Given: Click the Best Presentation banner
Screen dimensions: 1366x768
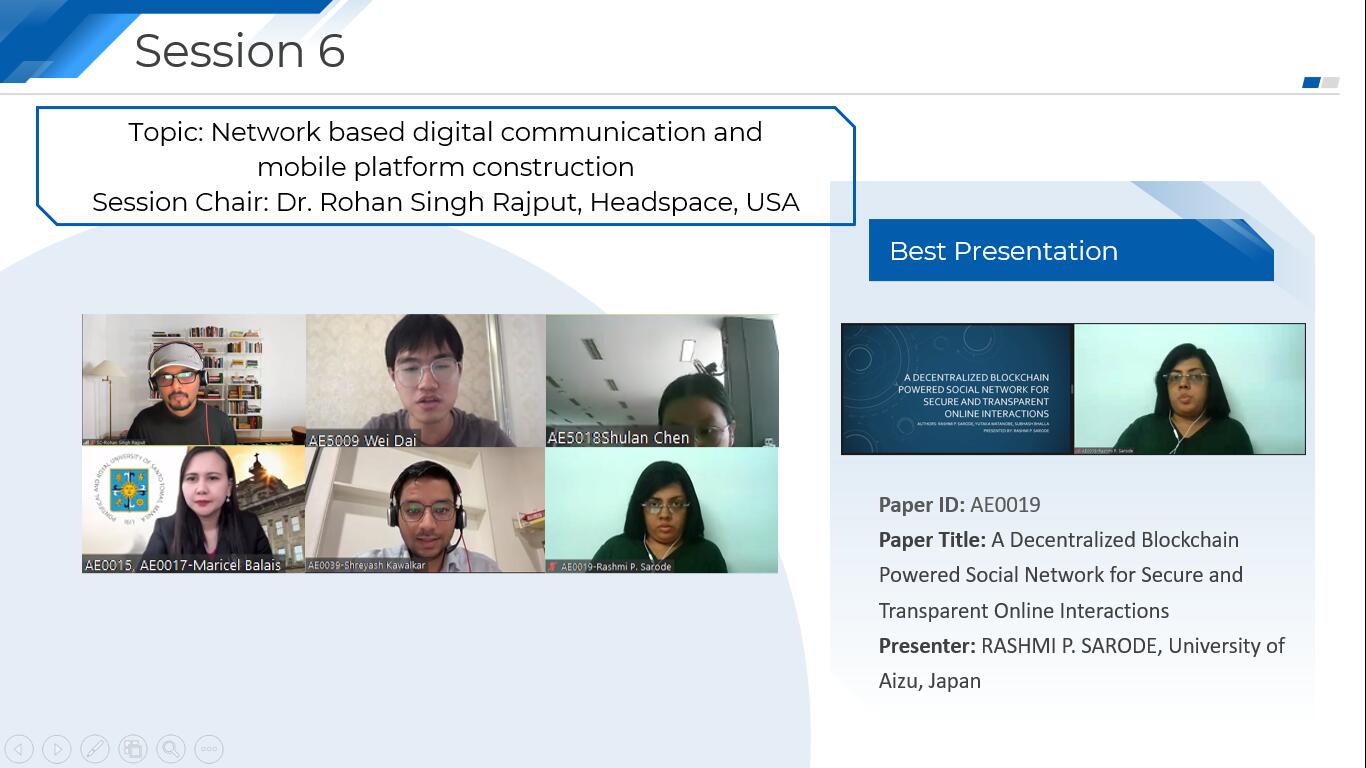Looking at the screenshot, I should (1071, 250).
